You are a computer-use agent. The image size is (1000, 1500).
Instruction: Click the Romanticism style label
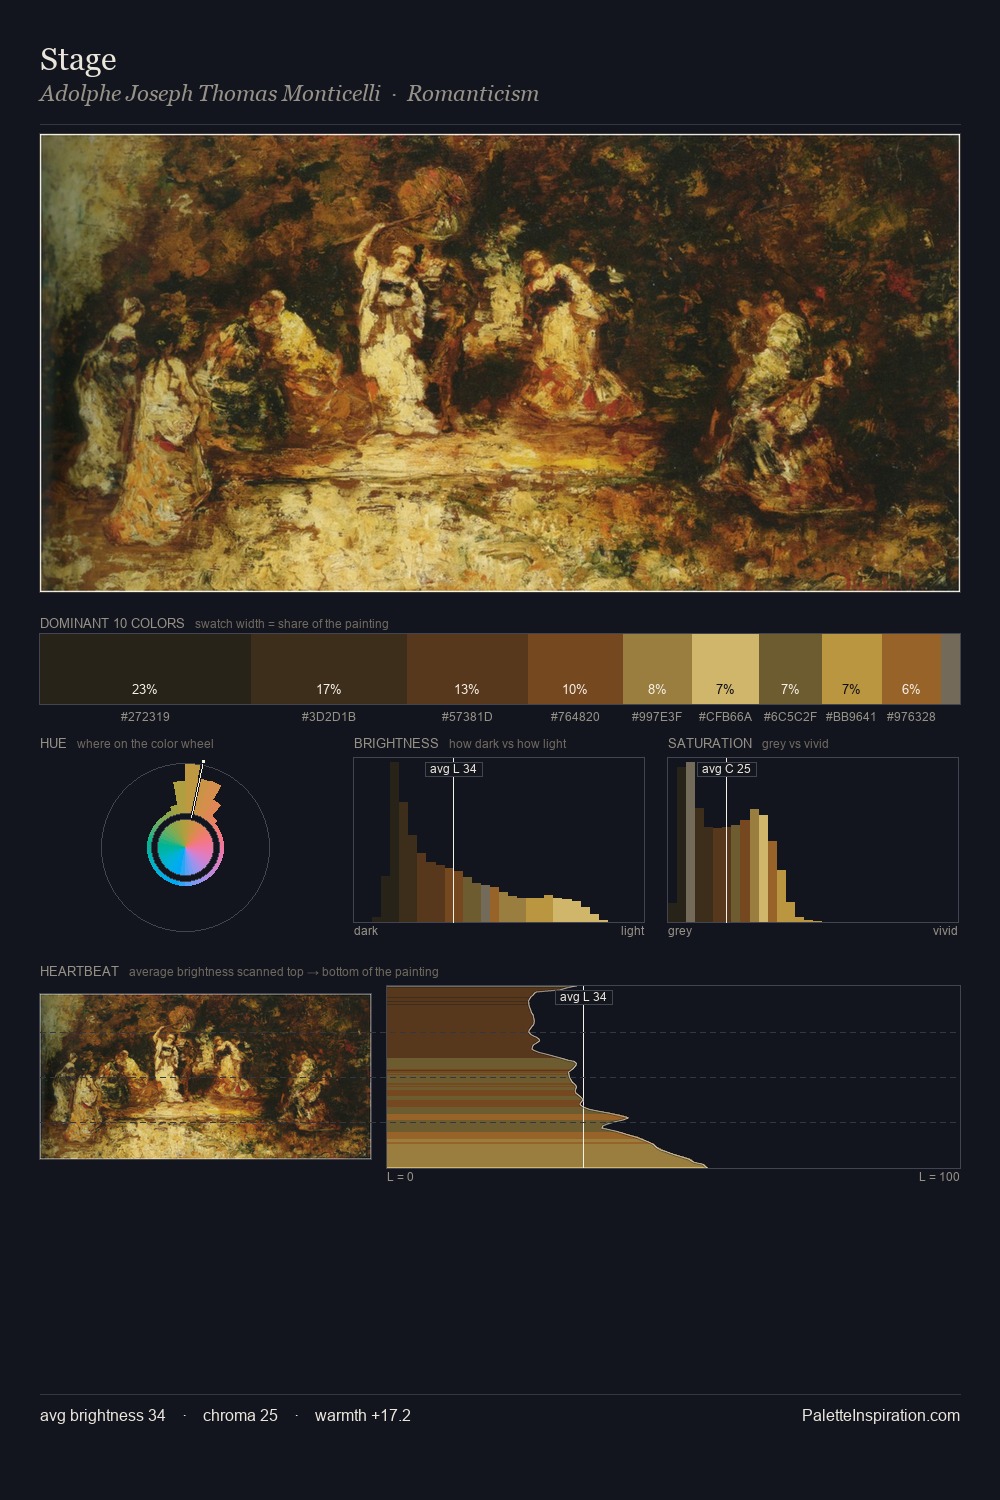472,94
